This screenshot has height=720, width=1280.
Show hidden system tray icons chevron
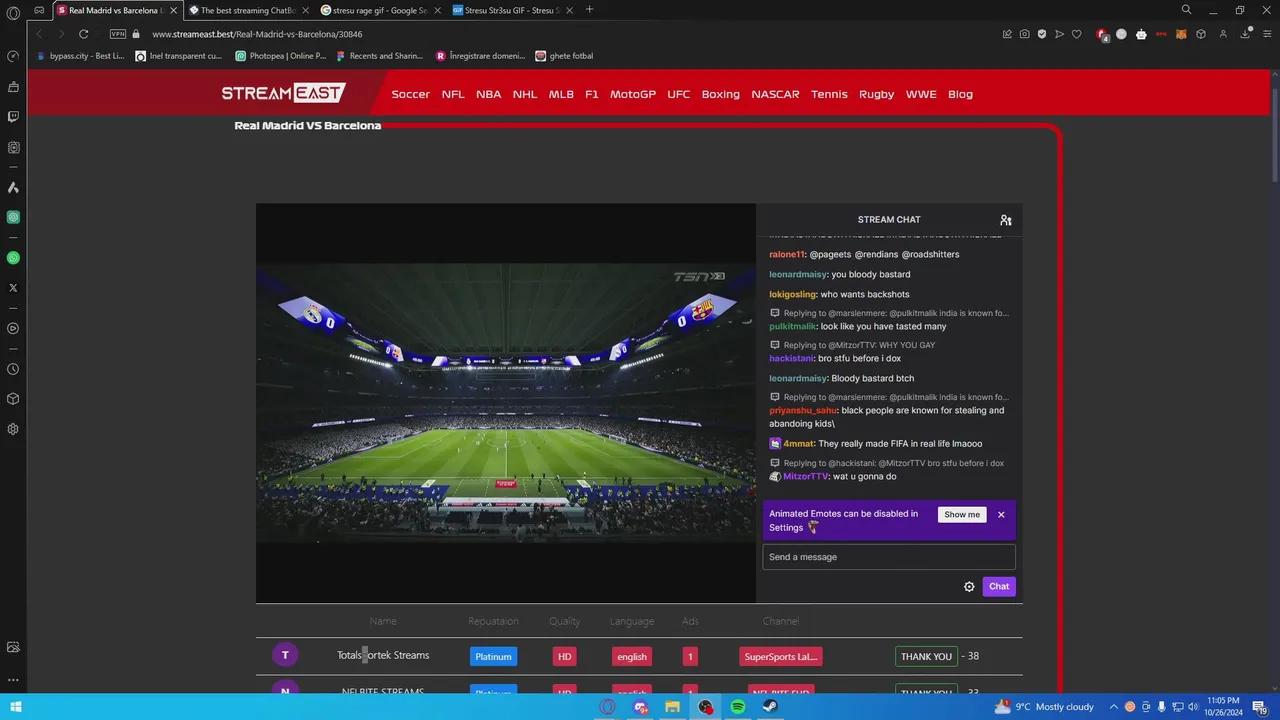tap(1113, 707)
